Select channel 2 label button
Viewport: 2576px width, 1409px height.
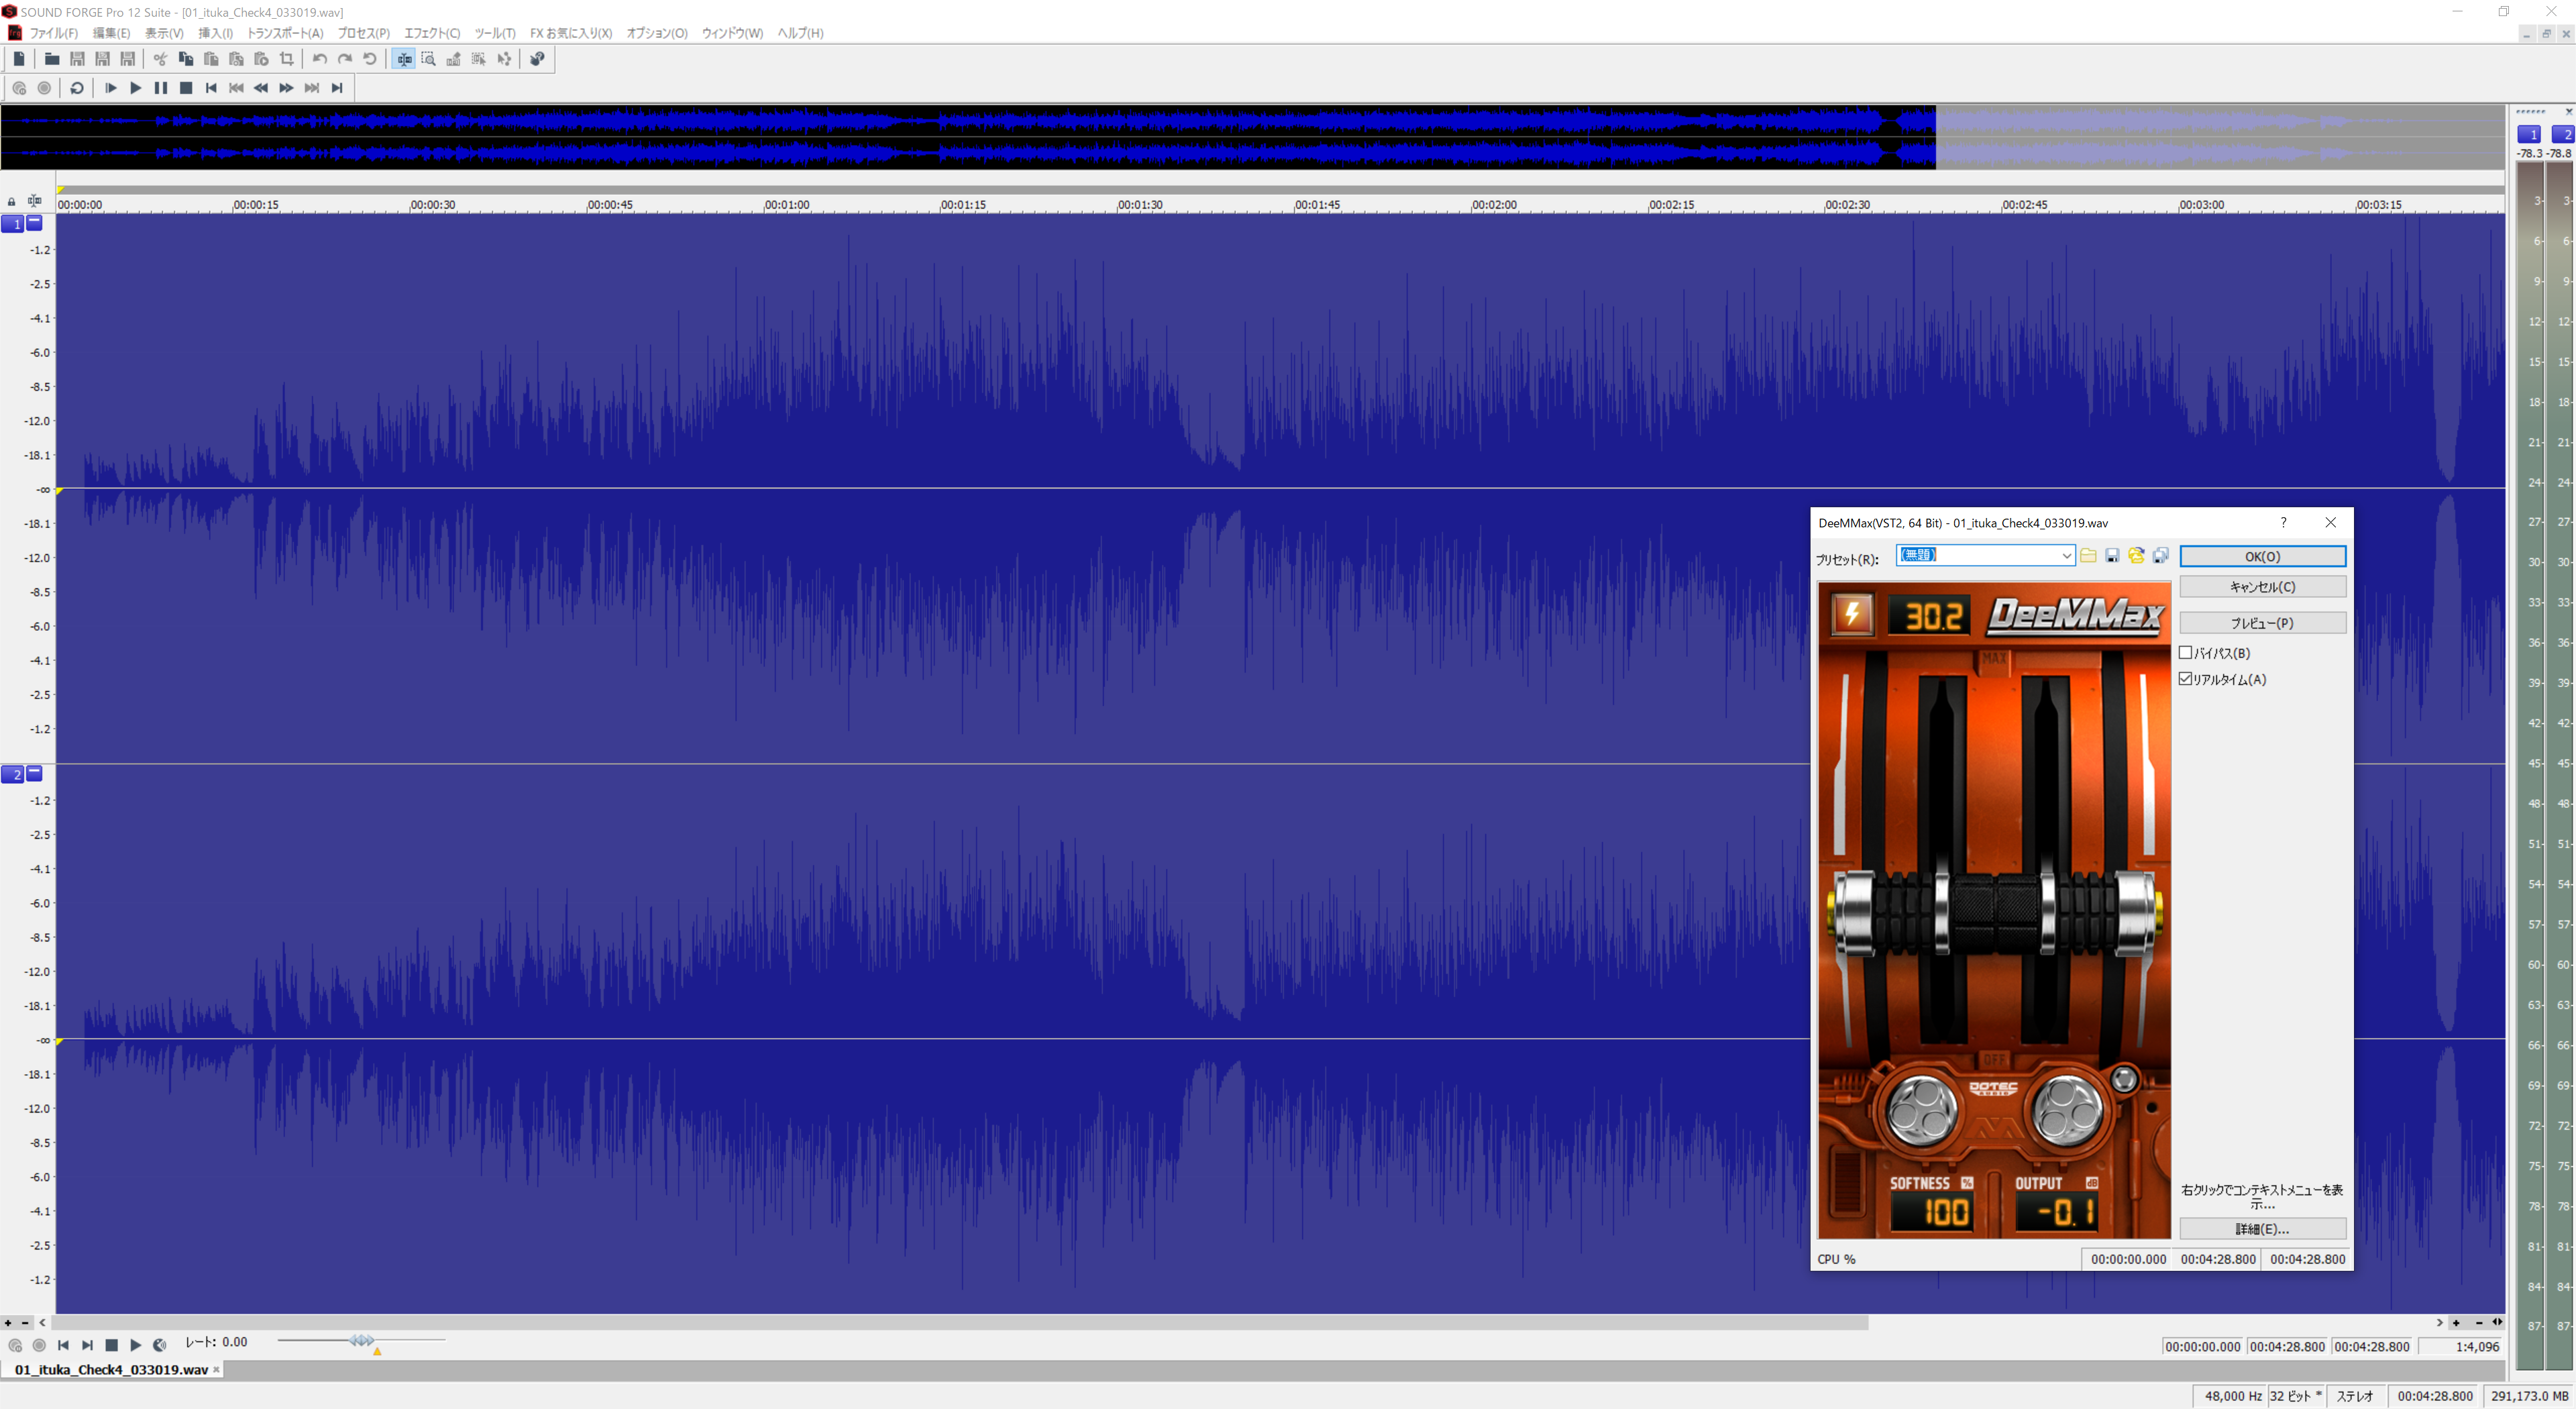(x=13, y=775)
